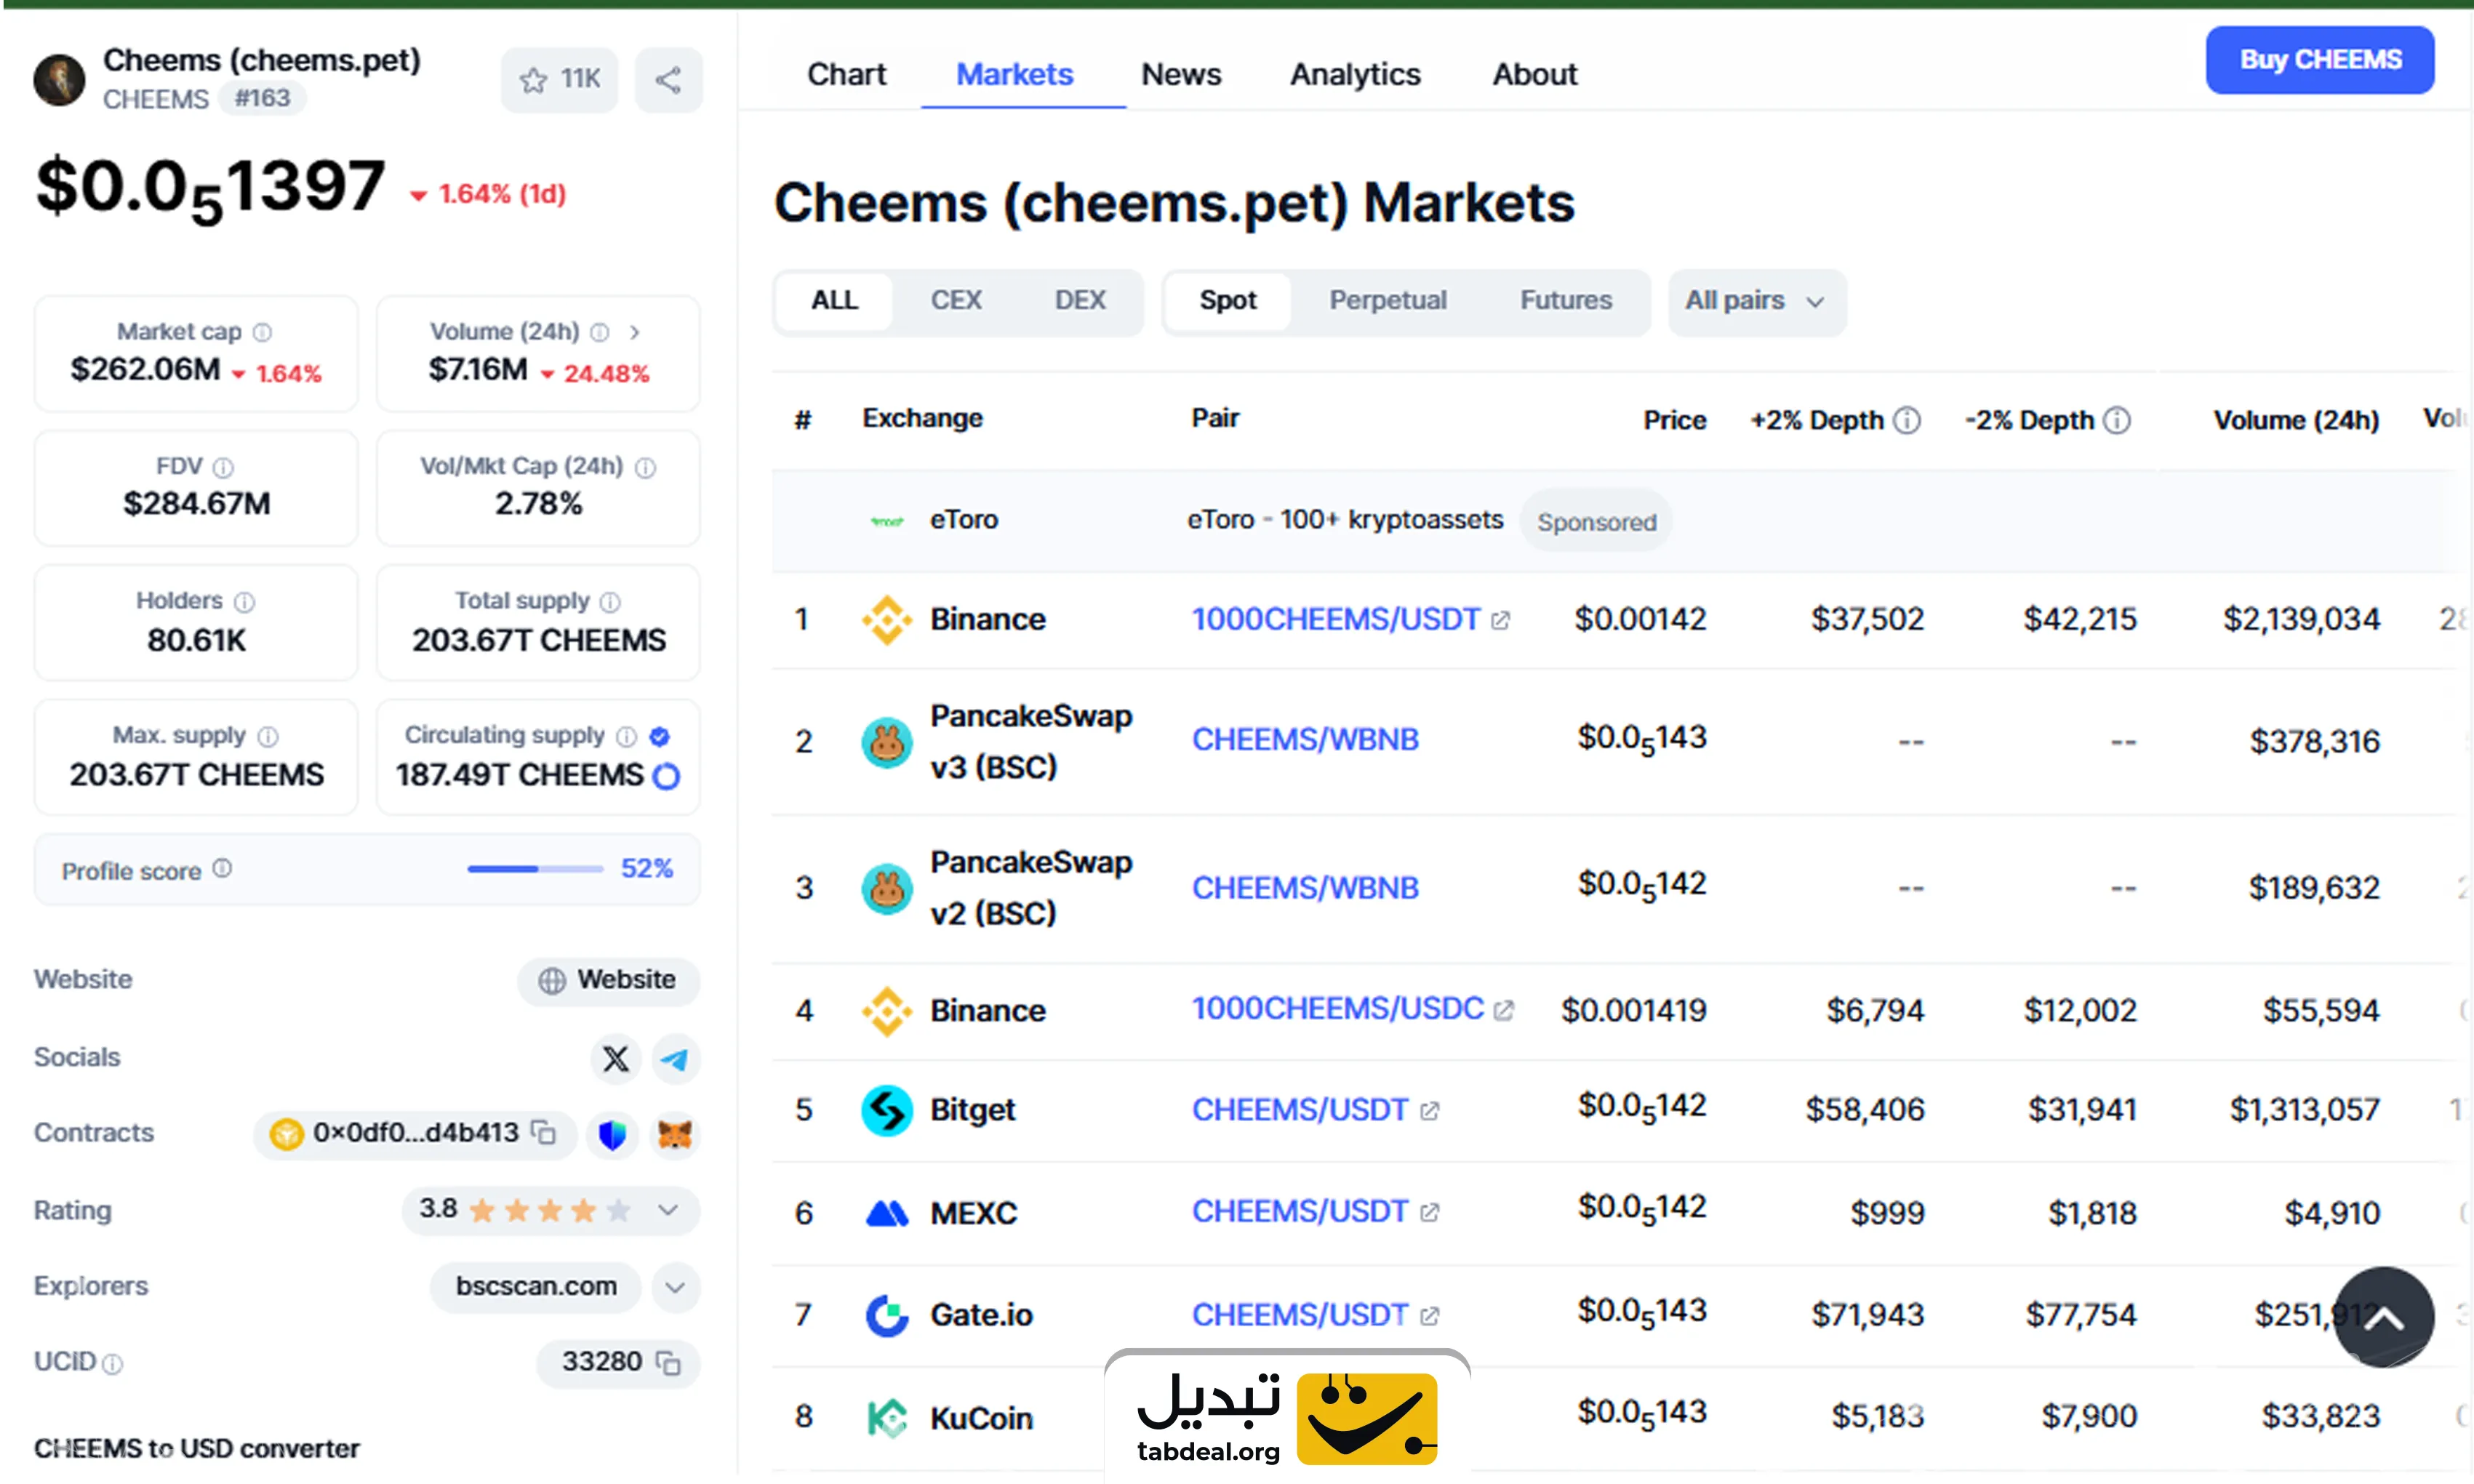Select the ALL exchange filter

(x=834, y=301)
